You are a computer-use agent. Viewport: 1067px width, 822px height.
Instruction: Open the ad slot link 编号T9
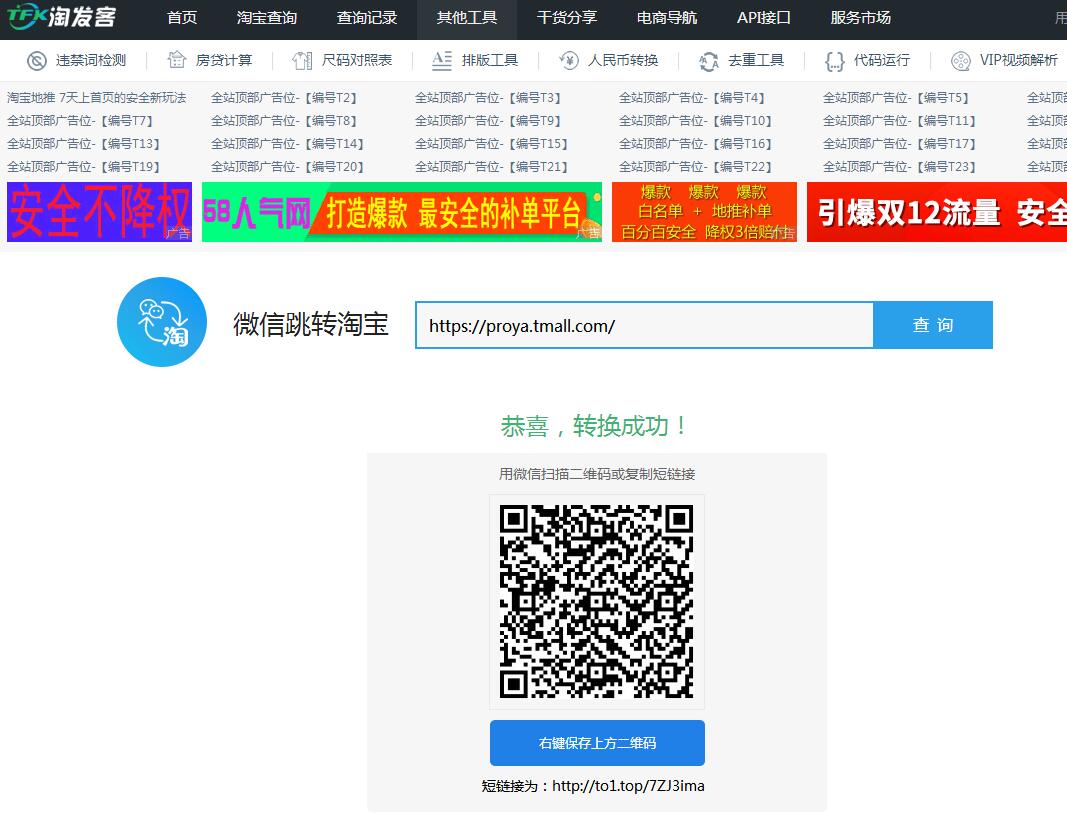(488, 121)
